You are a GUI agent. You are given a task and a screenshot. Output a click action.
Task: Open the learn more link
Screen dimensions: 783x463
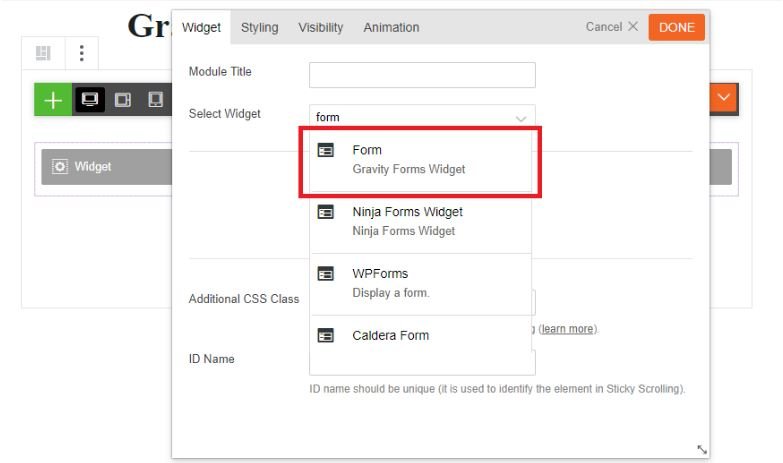568,329
